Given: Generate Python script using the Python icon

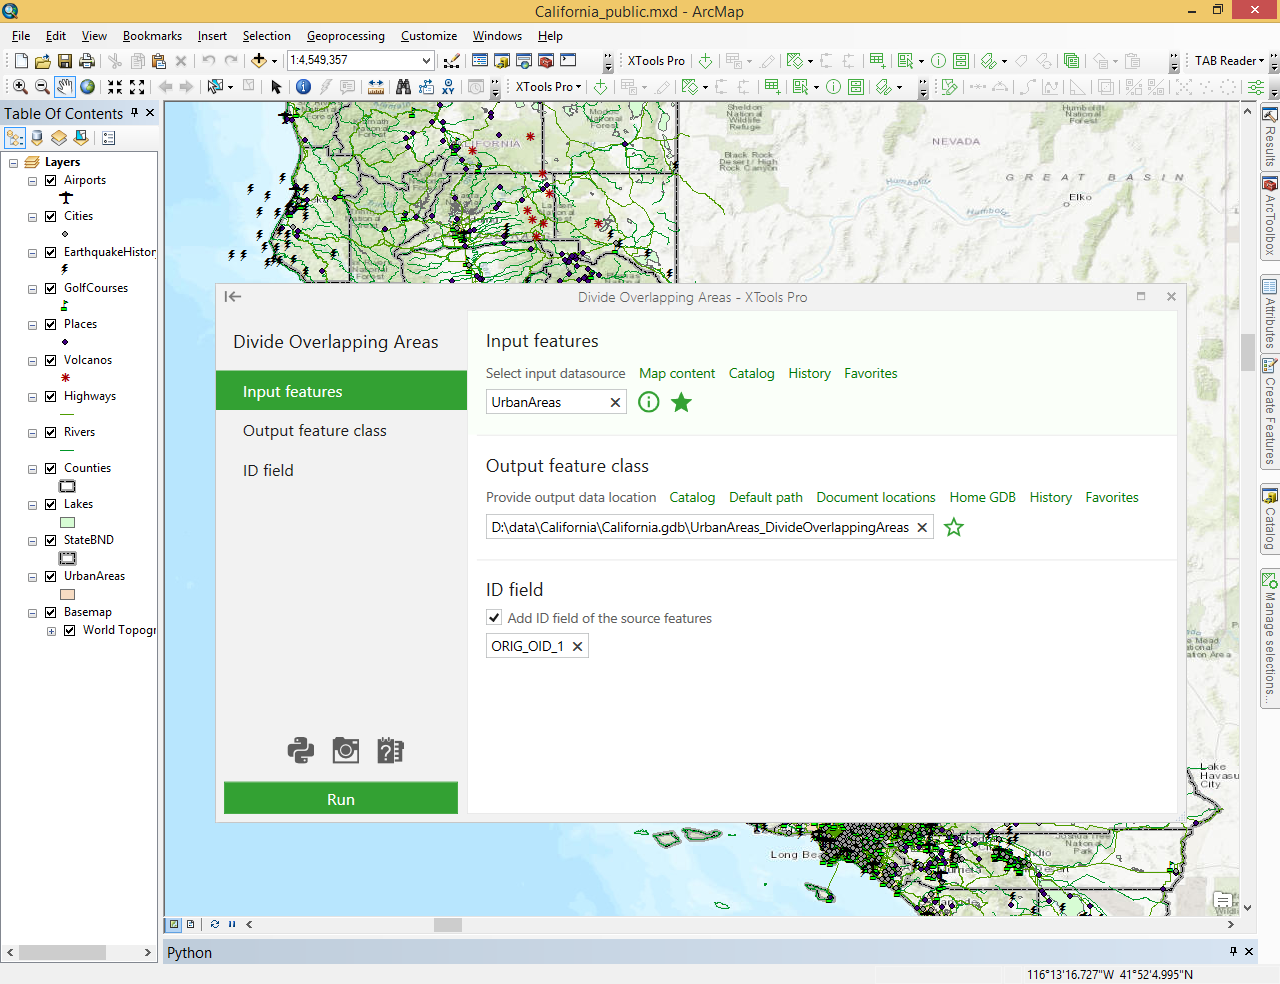Looking at the screenshot, I should click(x=300, y=750).
